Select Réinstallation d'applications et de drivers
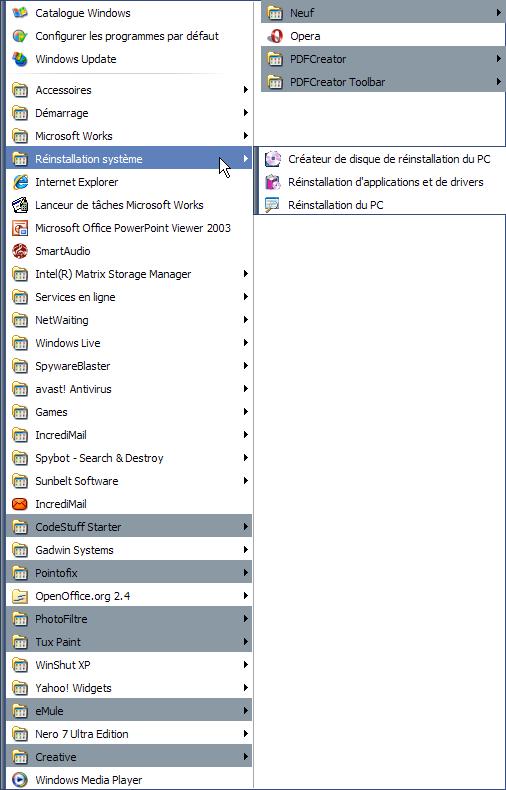506x790 pixels. tap(381, 182)
